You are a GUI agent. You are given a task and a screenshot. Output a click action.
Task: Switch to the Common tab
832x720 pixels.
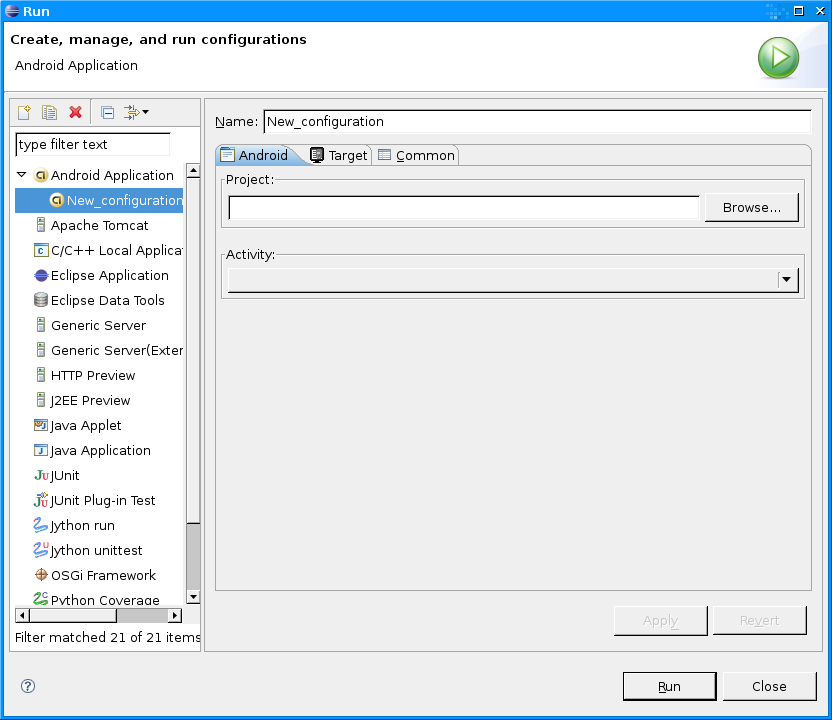click(x=416, y=155)
